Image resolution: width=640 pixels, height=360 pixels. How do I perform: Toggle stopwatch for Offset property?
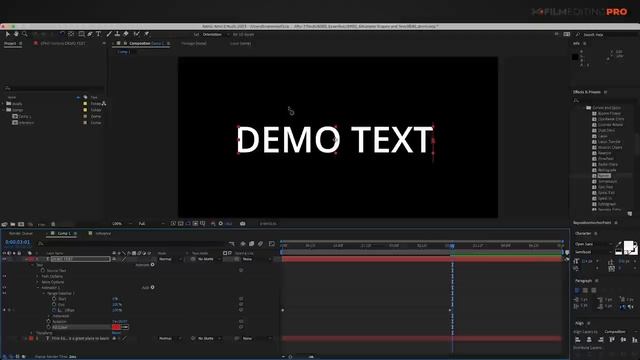54,310
